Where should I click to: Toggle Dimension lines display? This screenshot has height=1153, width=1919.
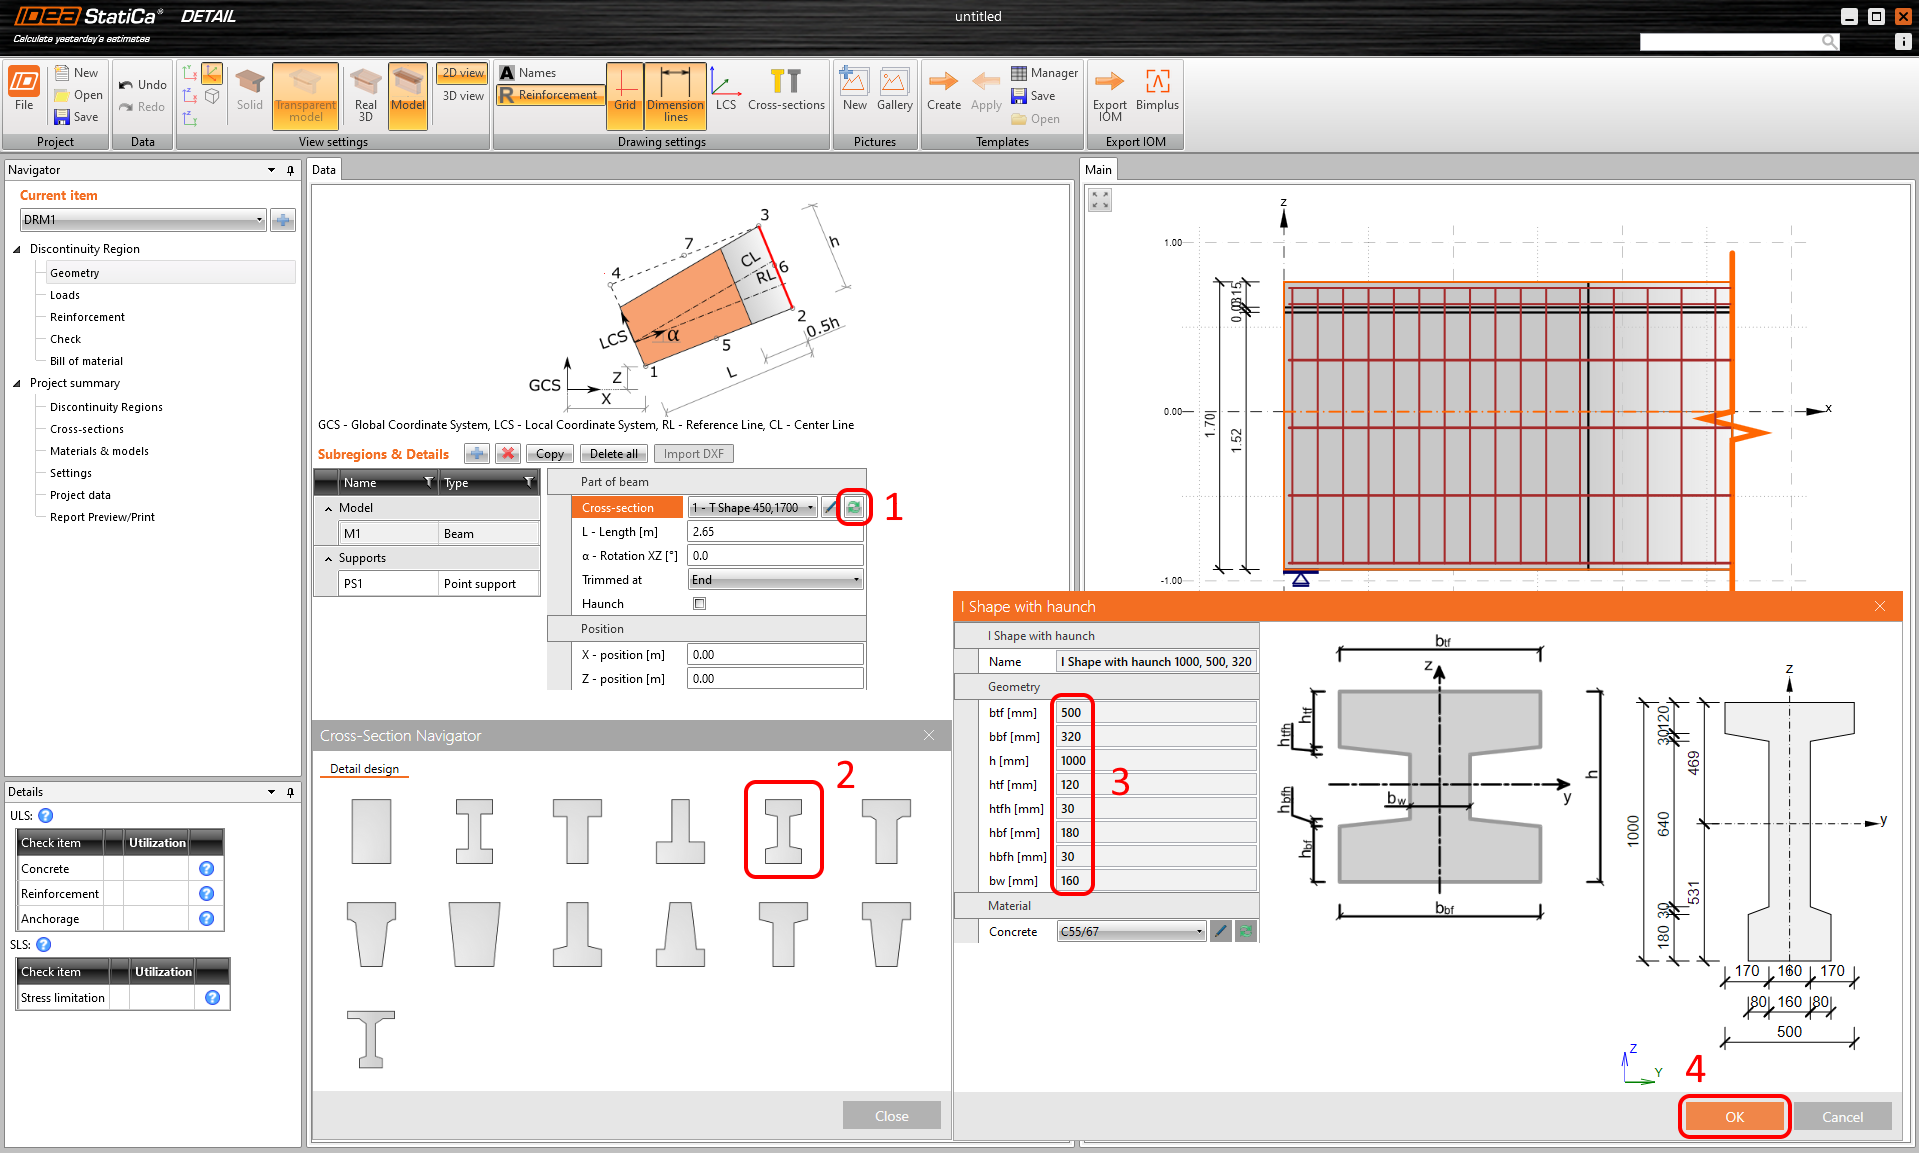click(x=675, y=95)
